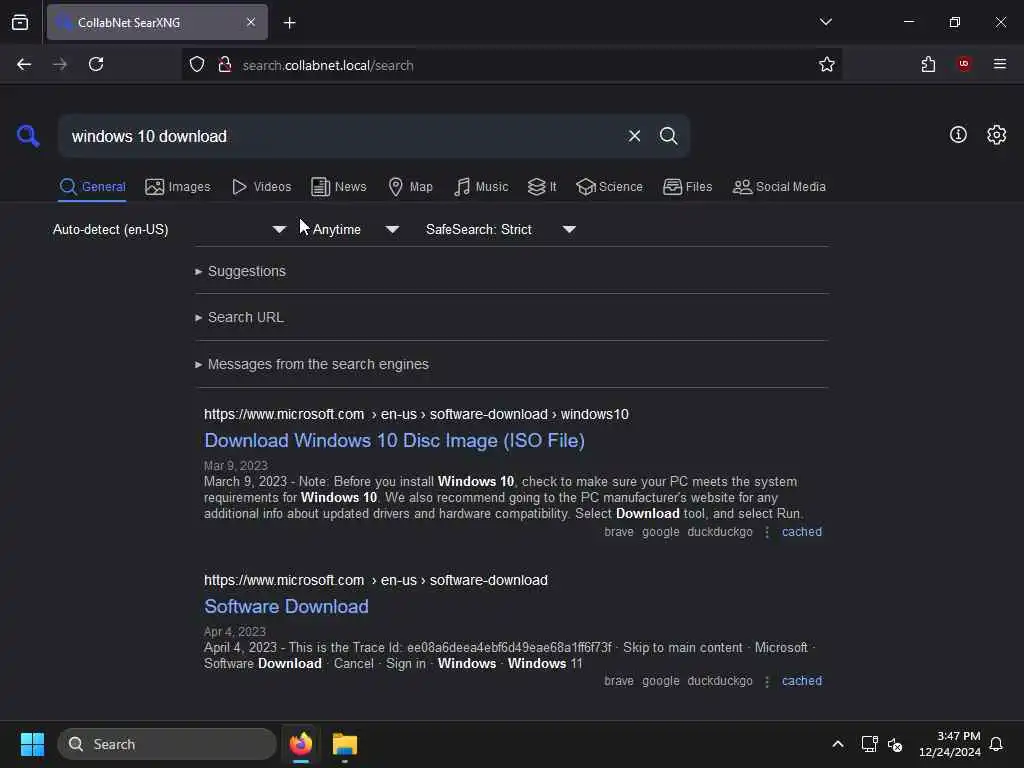Open the Windows Start menu
Image resolution: width=1024 pixels, height=768 pixels.
32,744
